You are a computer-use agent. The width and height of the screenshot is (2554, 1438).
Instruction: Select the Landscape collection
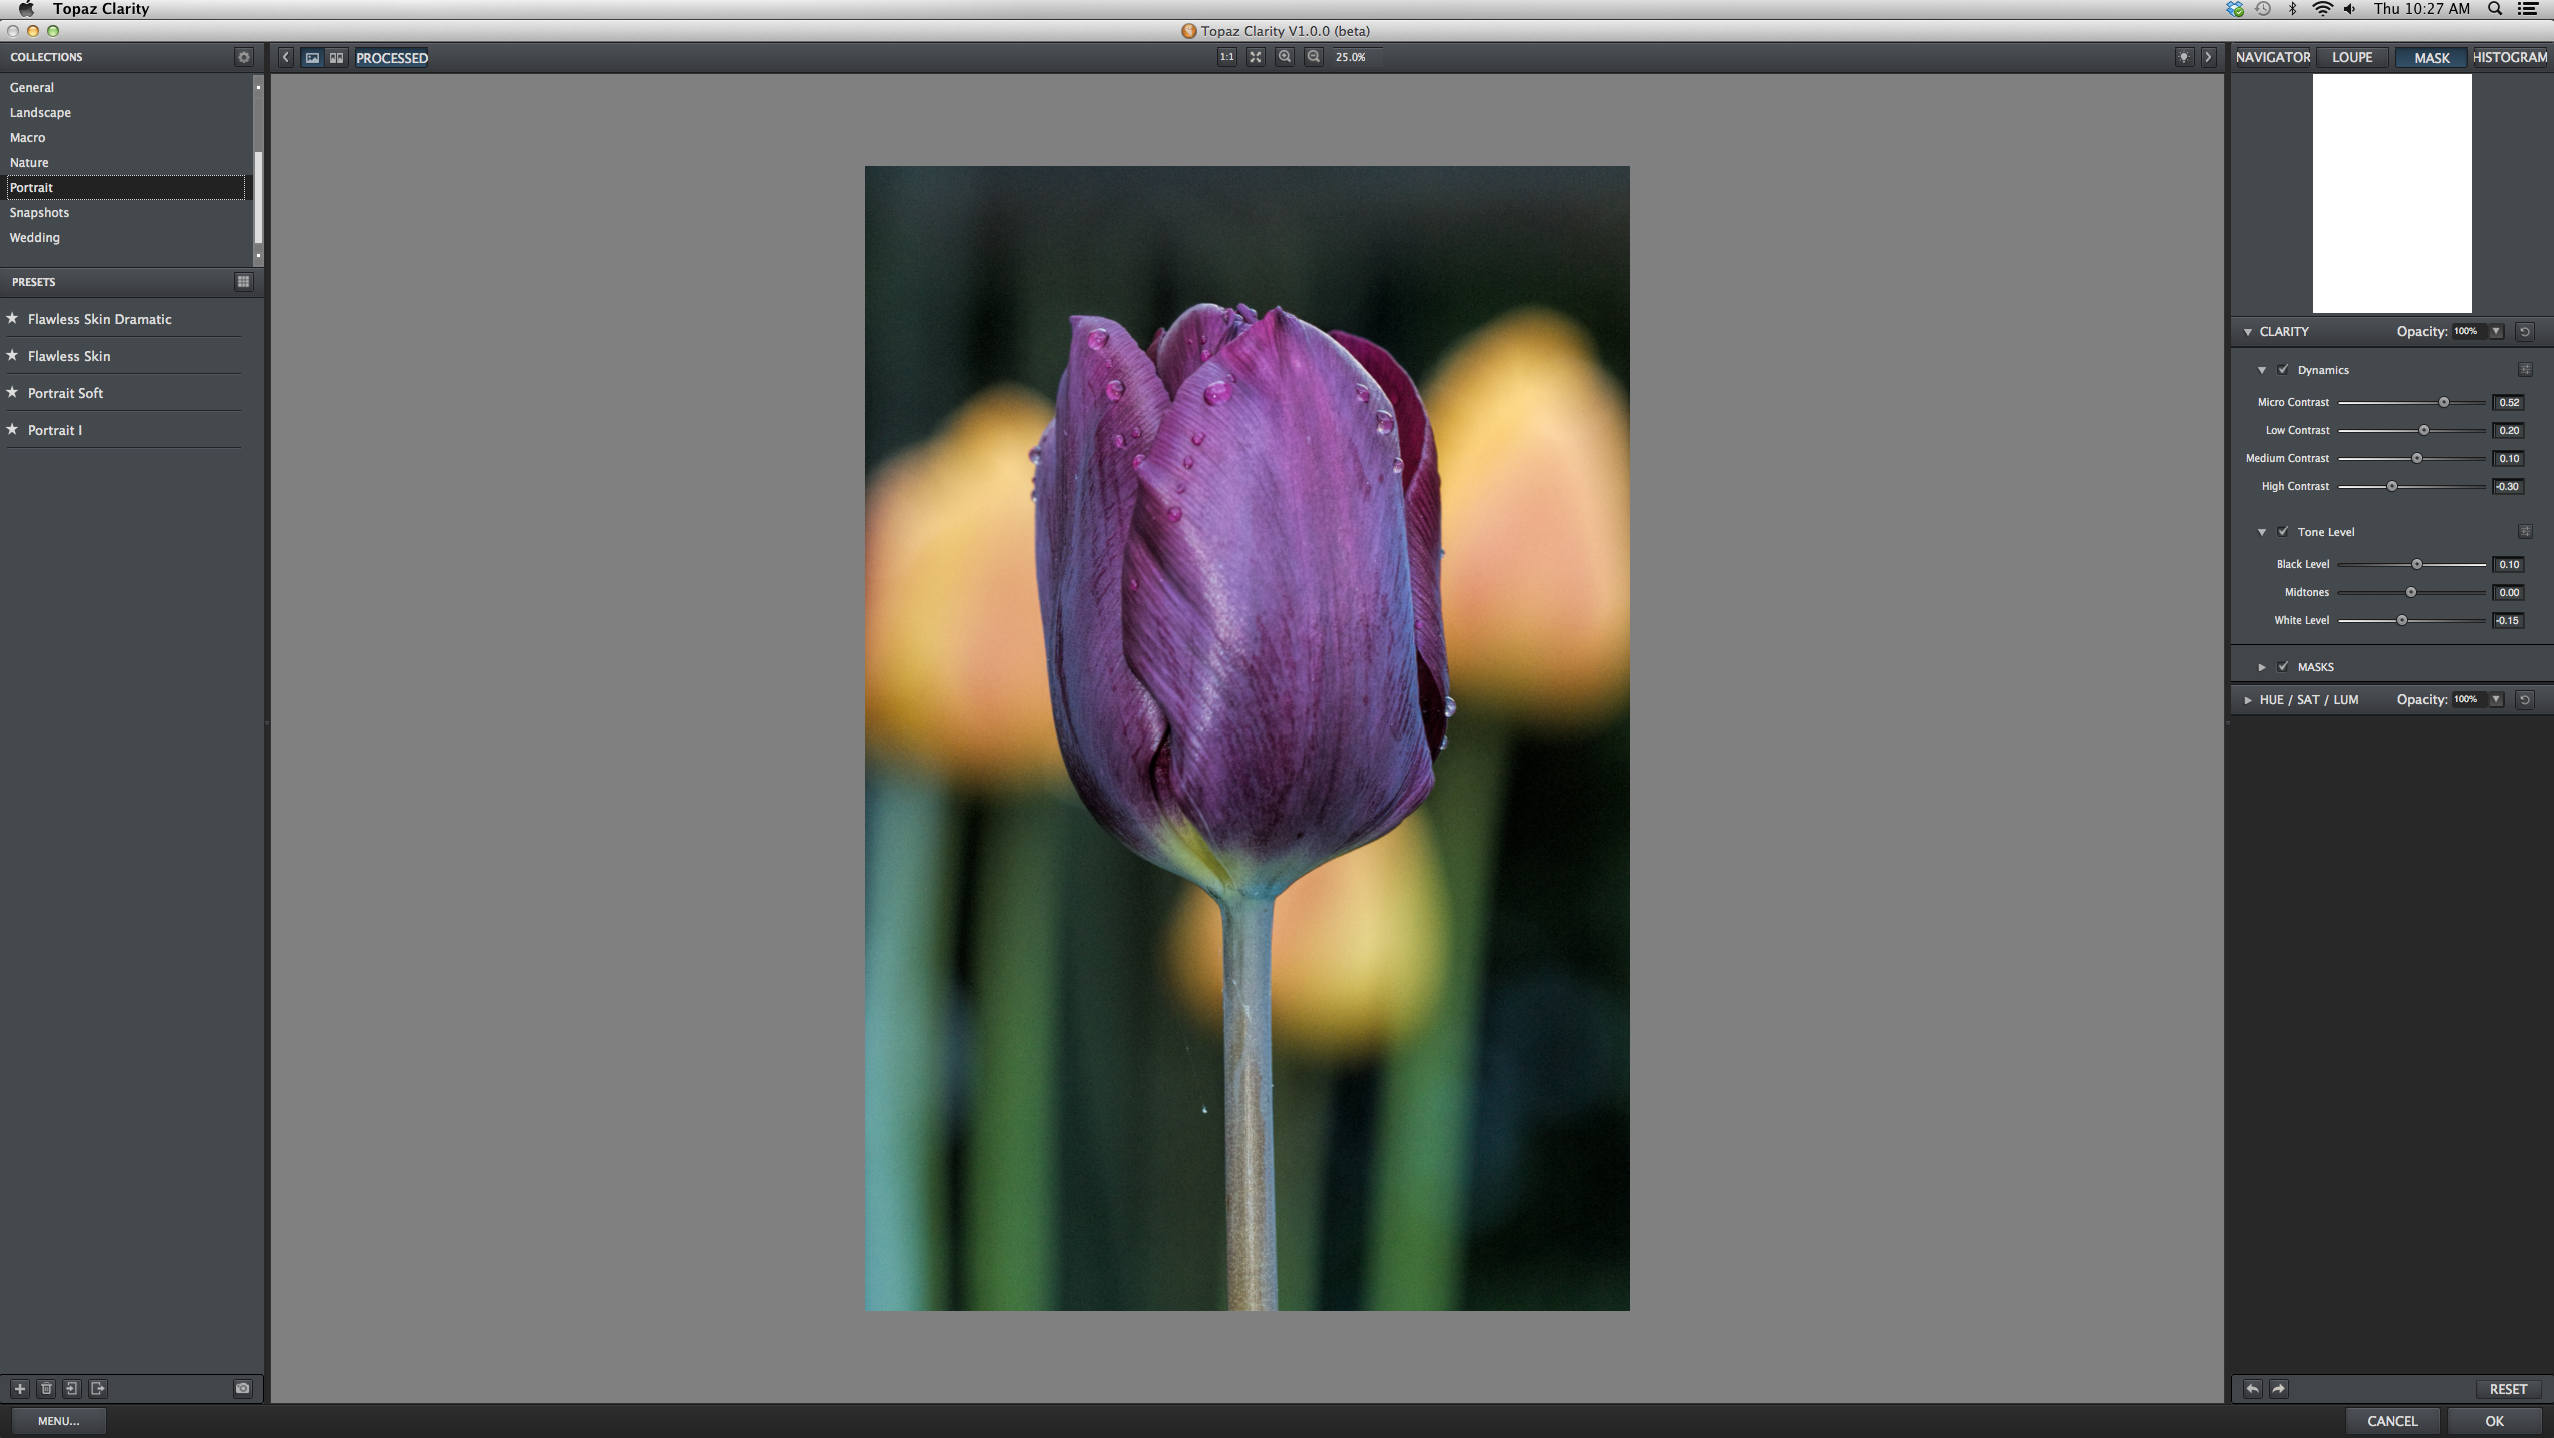coord(40,113)
